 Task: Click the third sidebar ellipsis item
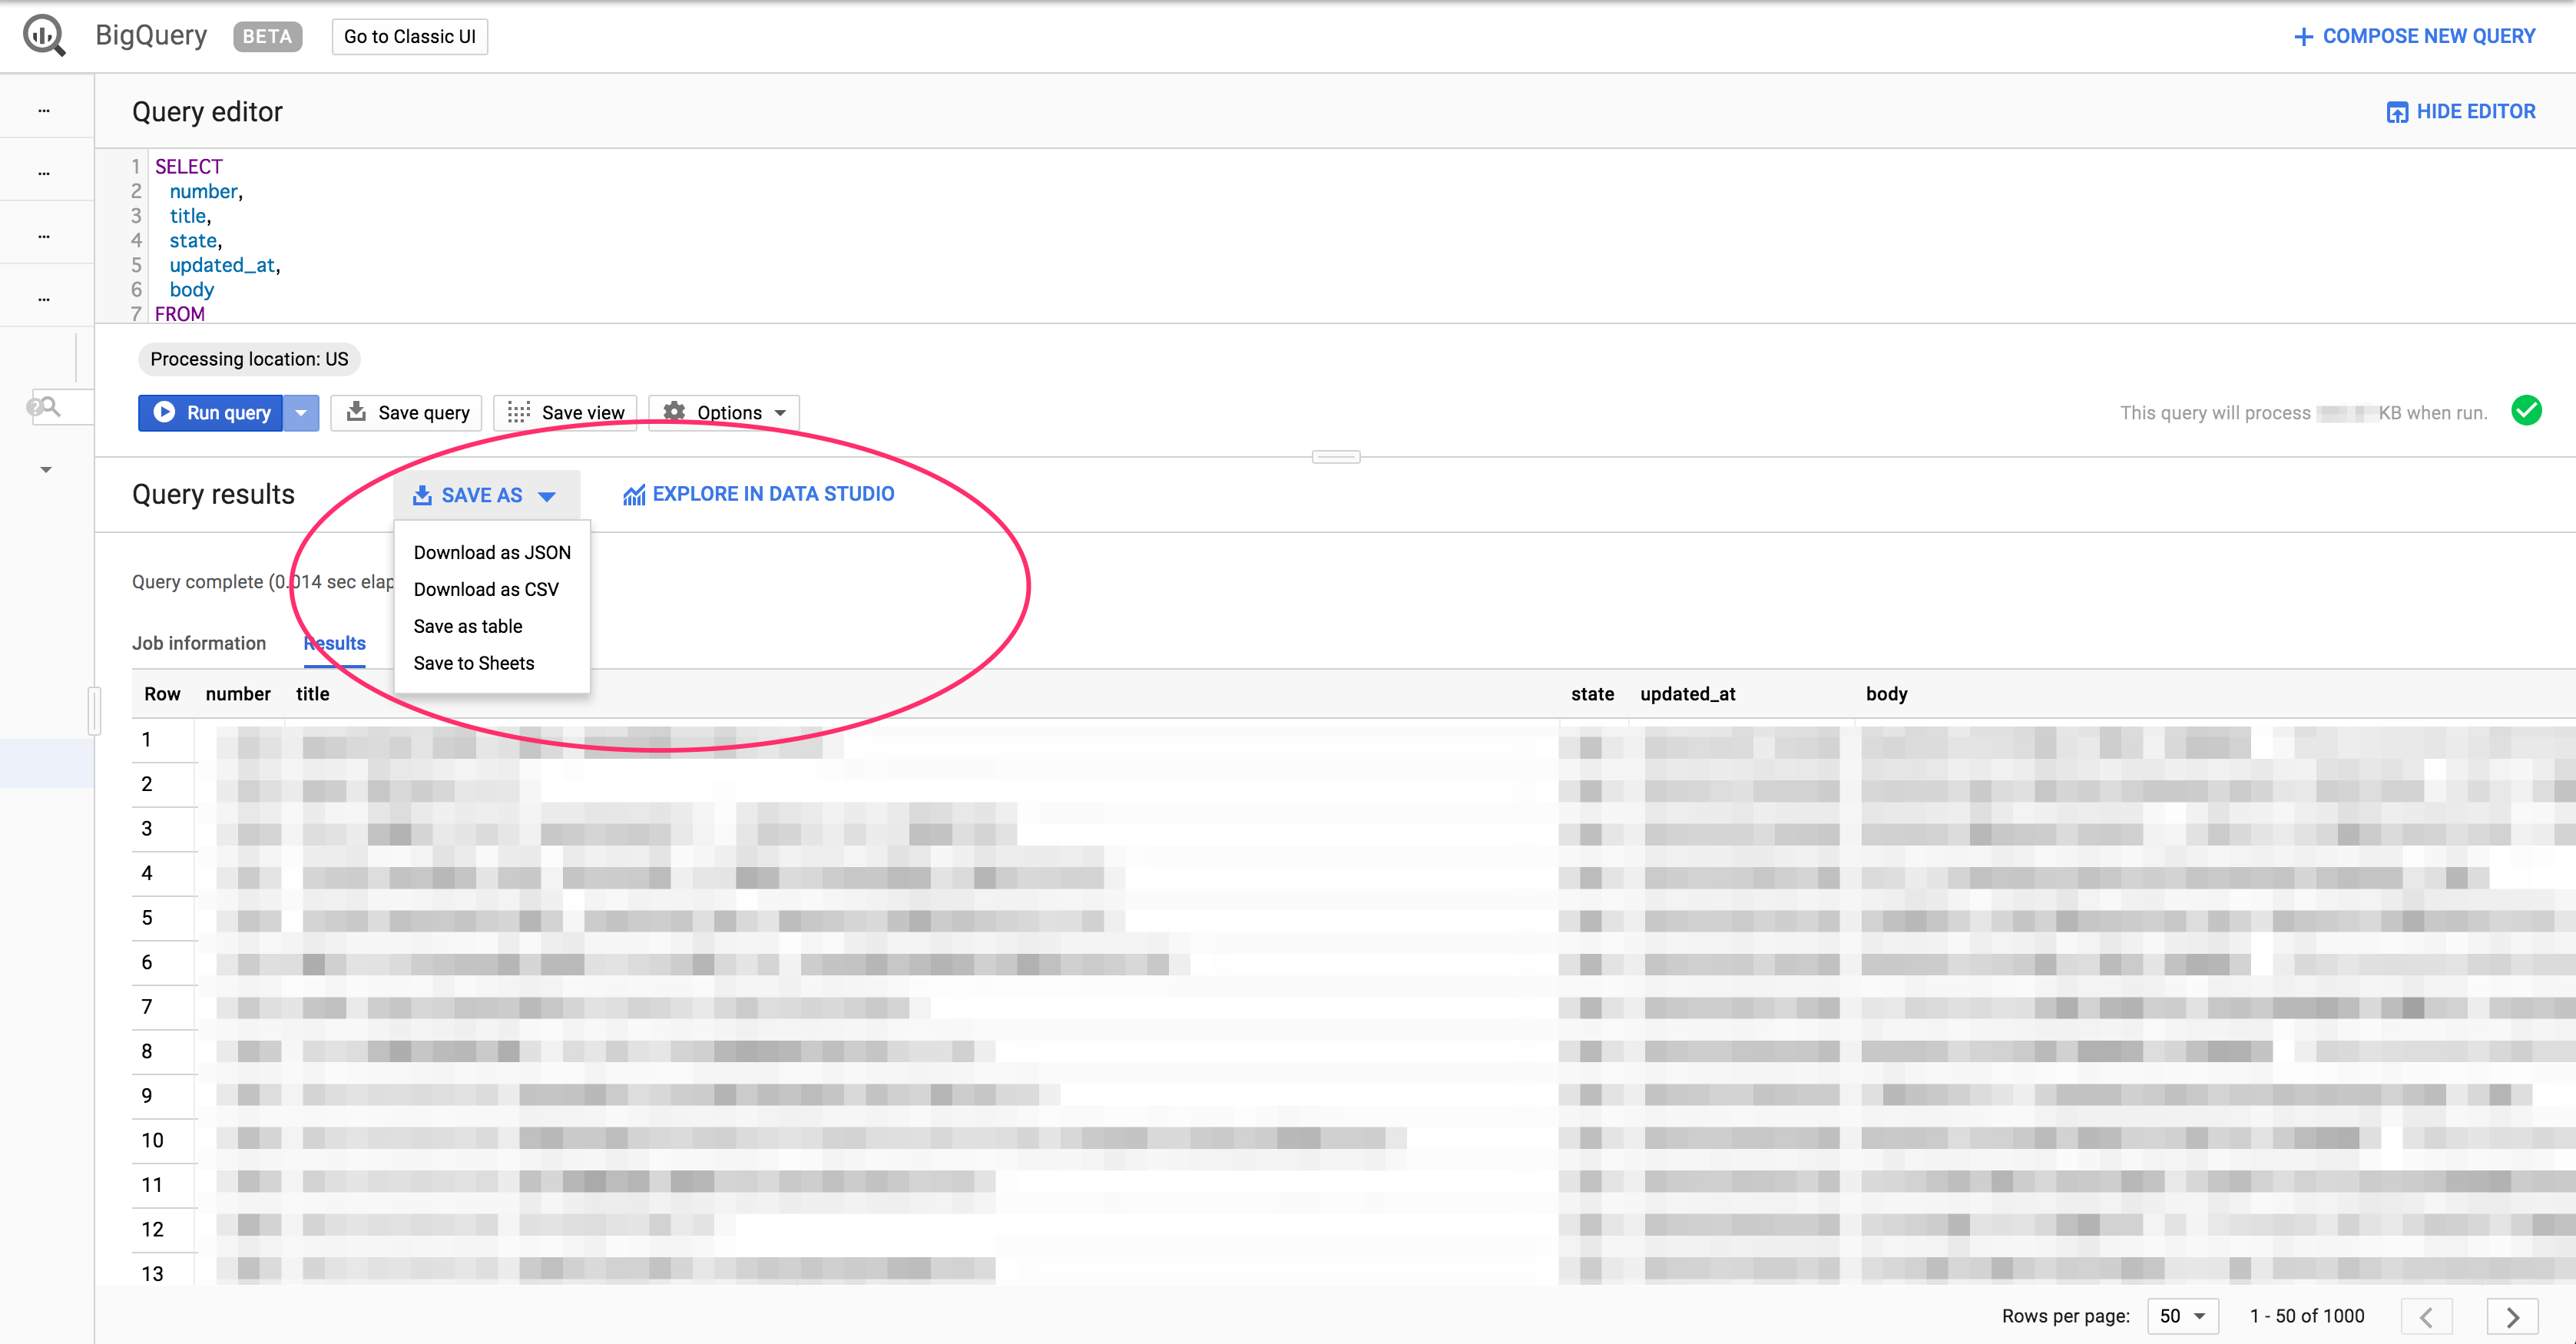pos(44,237)
